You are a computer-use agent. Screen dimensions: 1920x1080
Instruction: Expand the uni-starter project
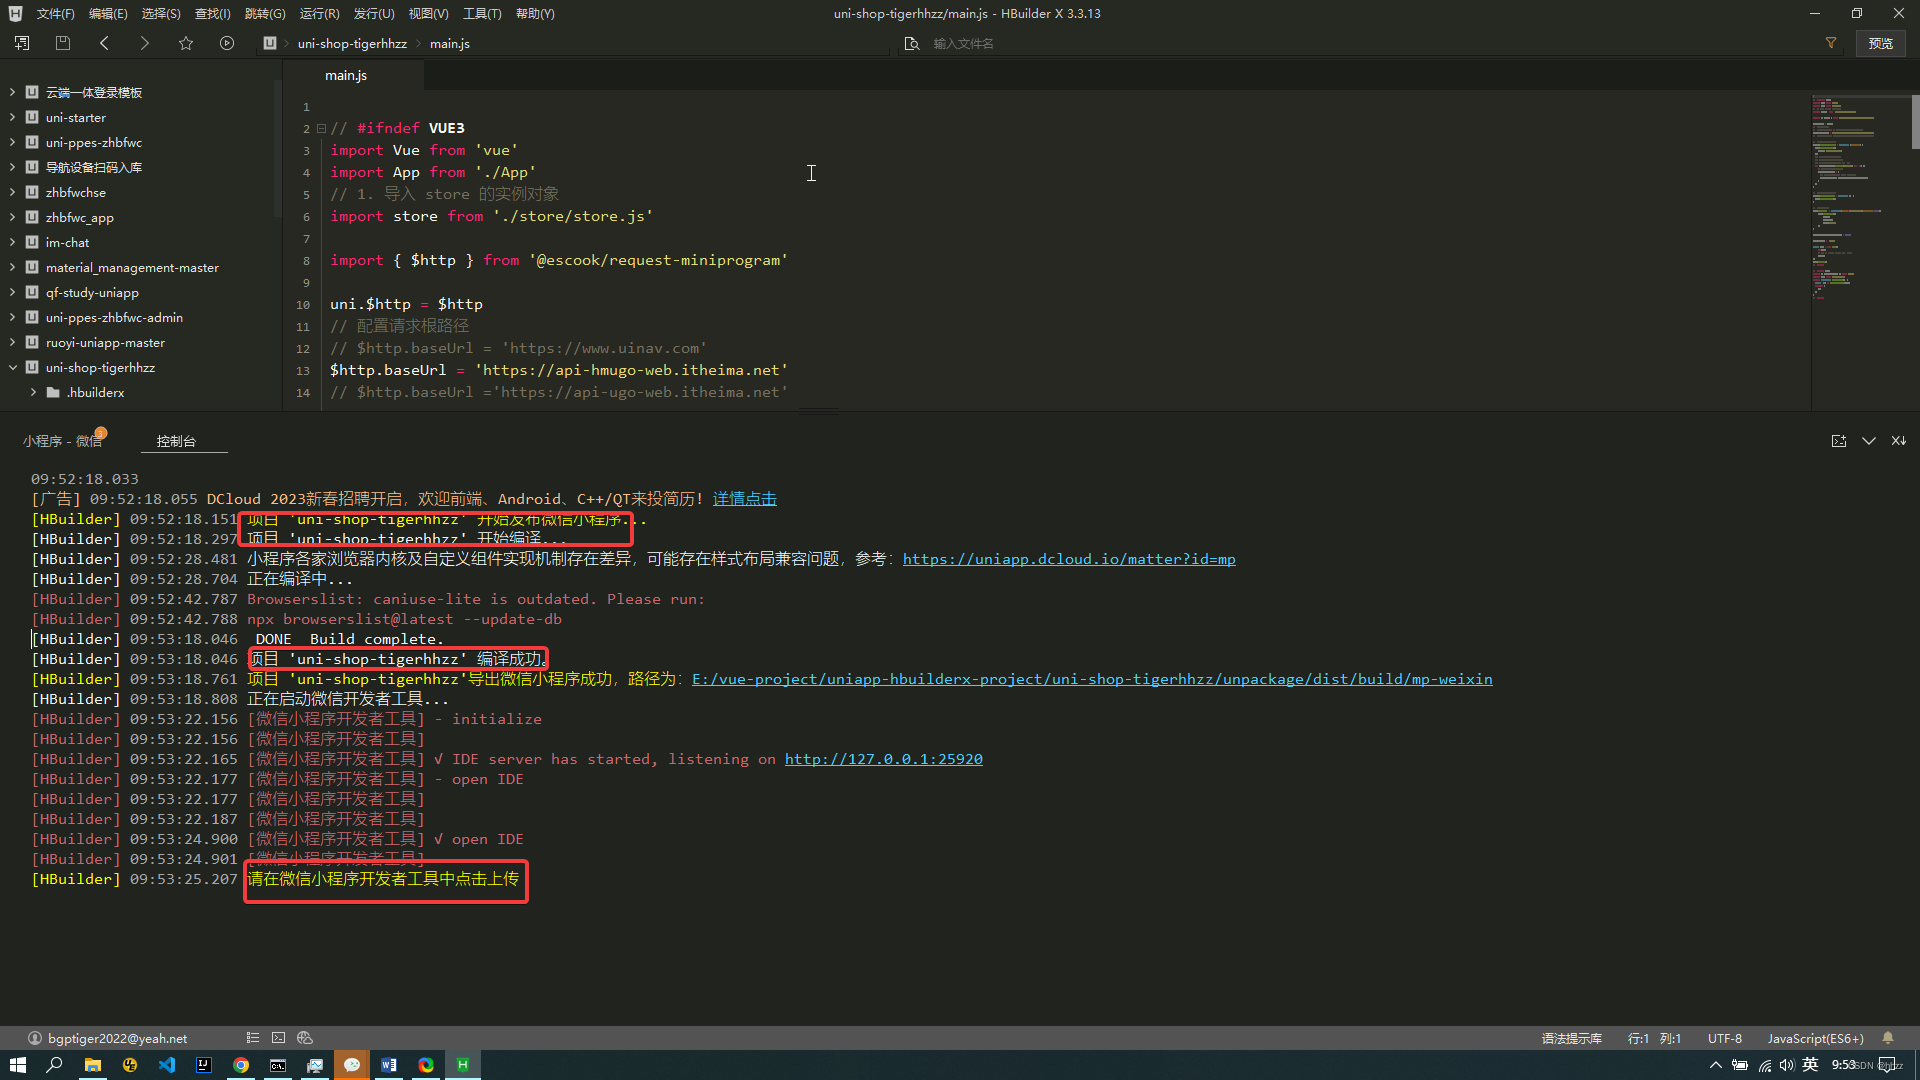pos(13,117)
